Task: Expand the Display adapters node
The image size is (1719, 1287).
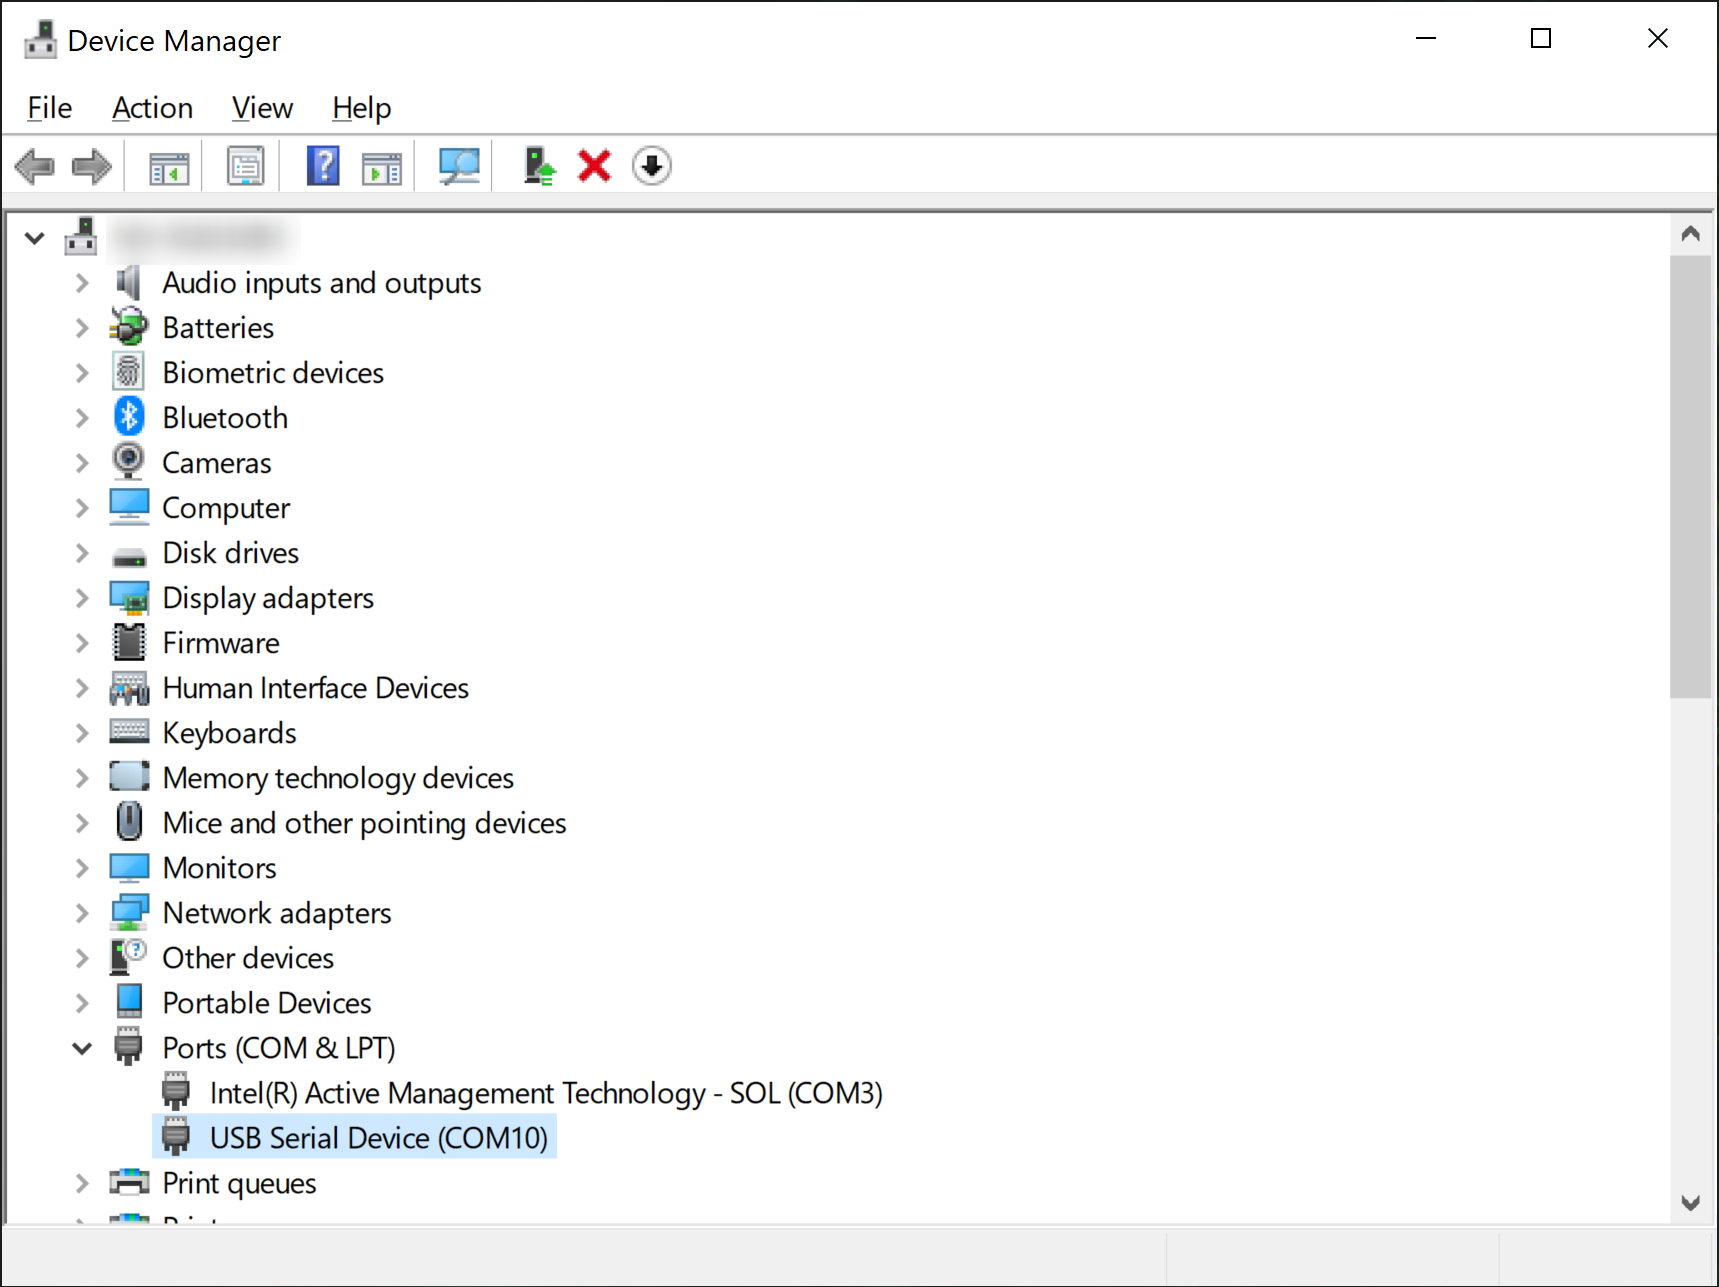Action: pos(82,598)
